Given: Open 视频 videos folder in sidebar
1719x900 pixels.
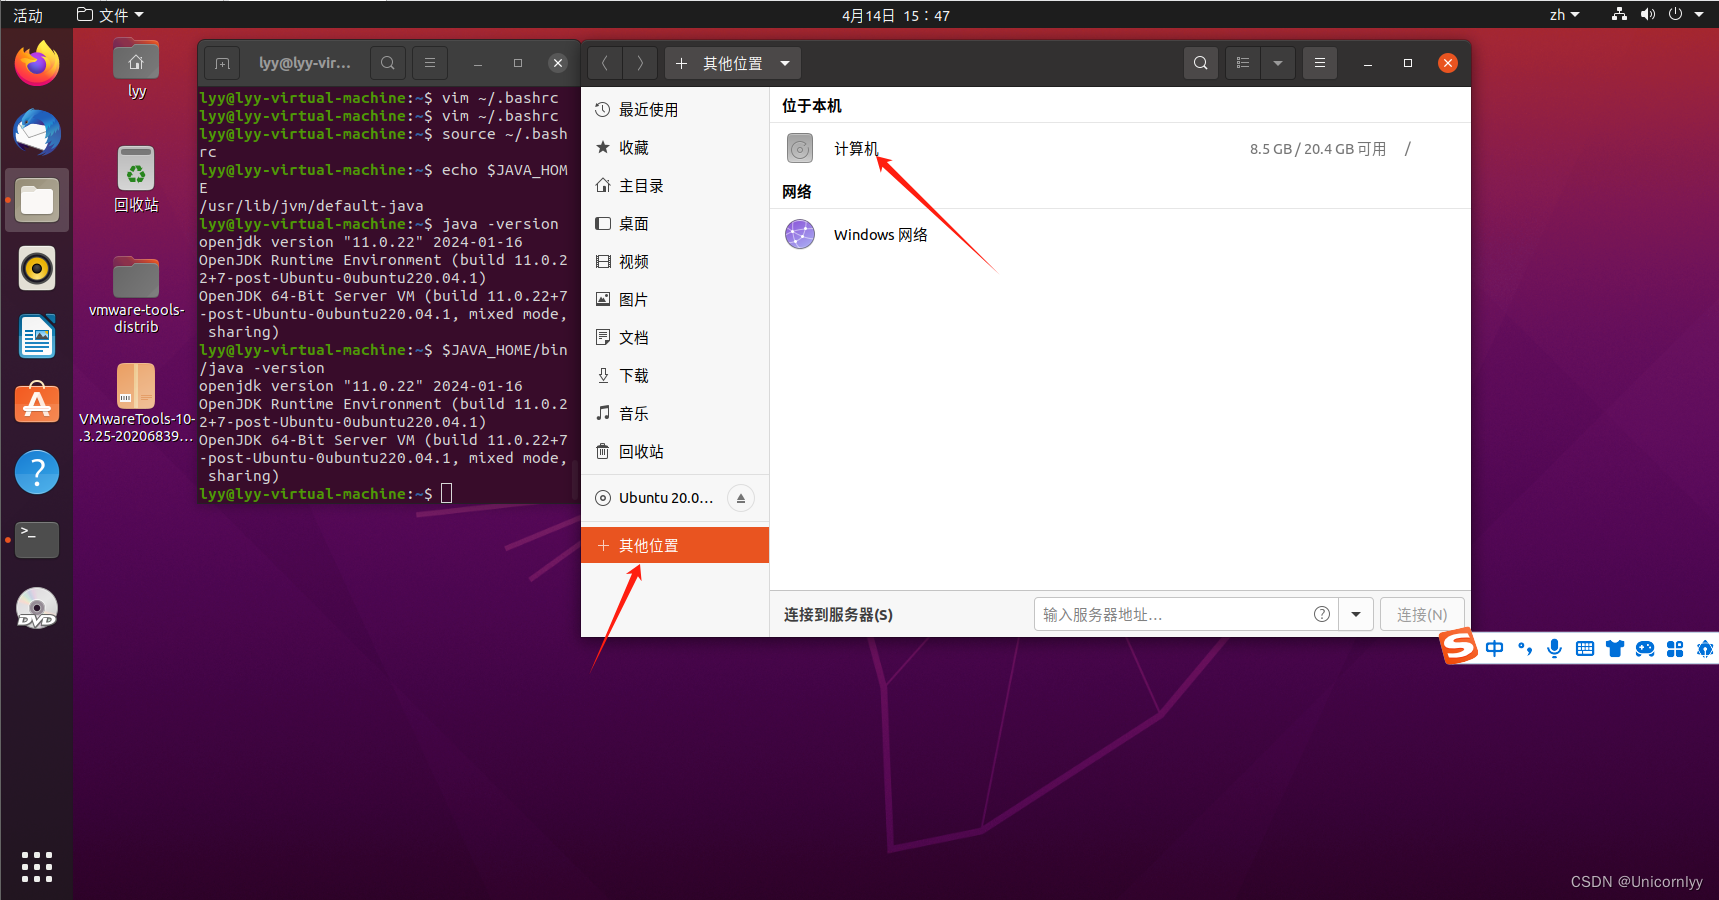Looking at the screenshot, I should click(x=675, y=262).
